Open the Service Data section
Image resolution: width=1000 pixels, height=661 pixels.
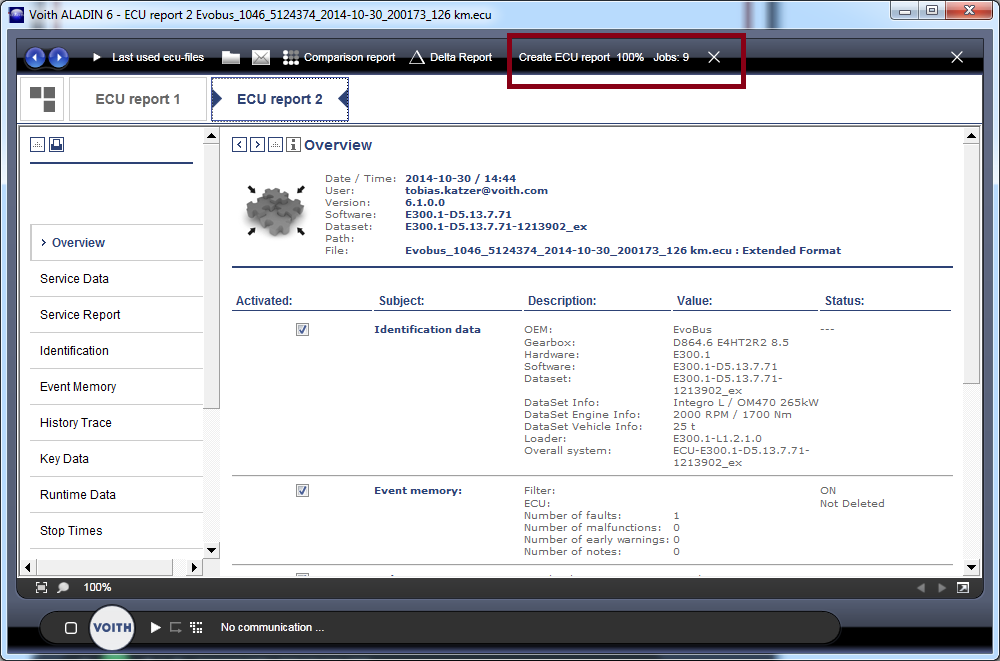point(116,279)
